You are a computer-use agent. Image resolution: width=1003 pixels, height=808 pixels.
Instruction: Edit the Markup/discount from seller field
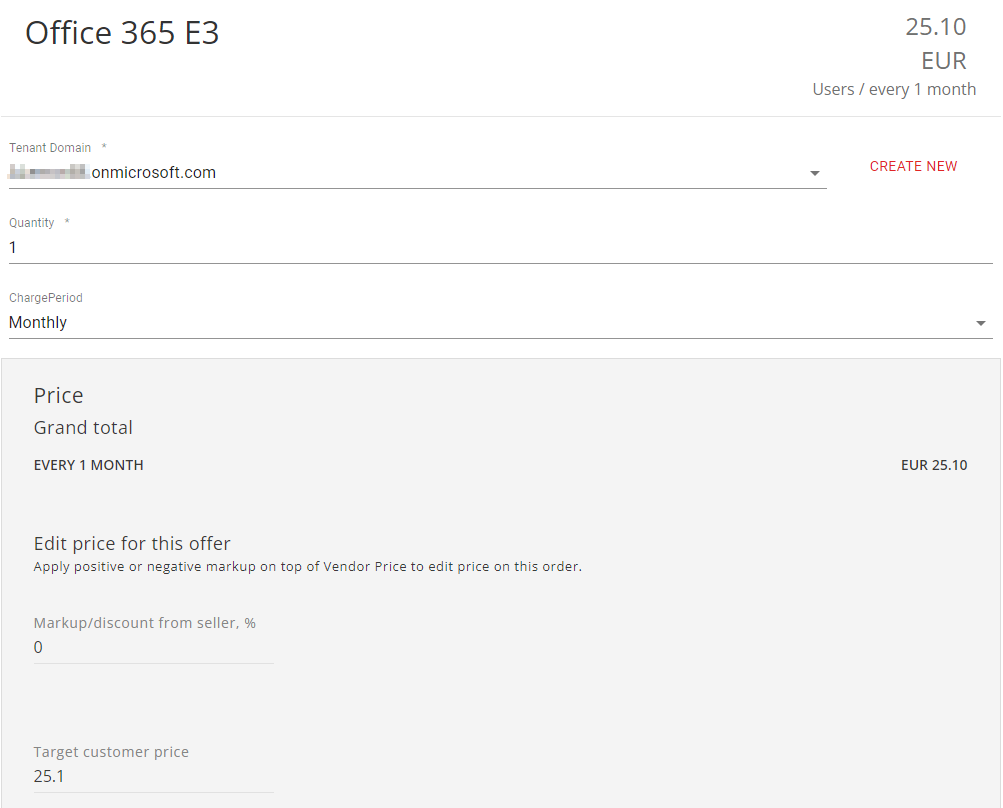tap(154, 647)
